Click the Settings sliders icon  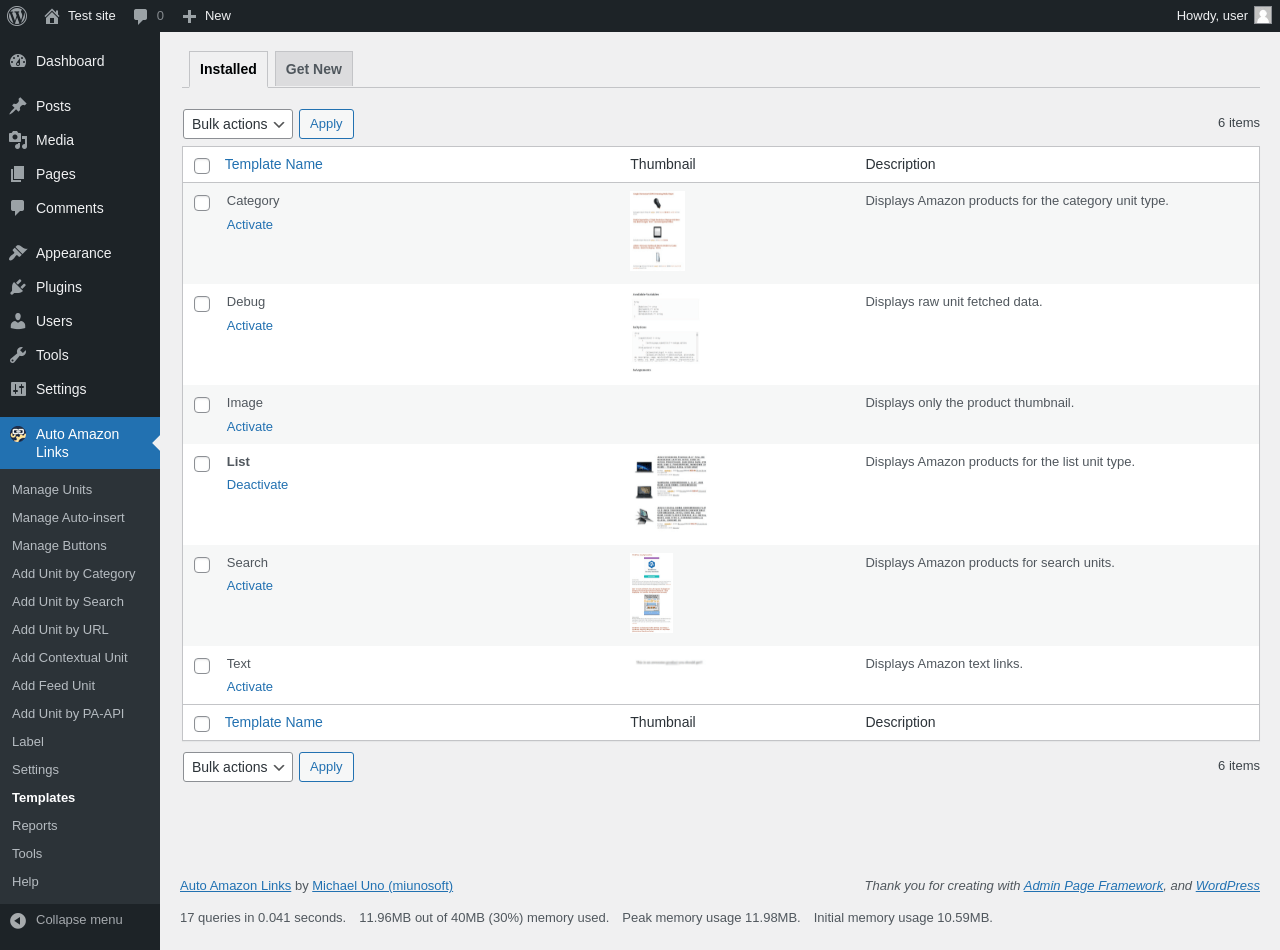coord(18,389)
